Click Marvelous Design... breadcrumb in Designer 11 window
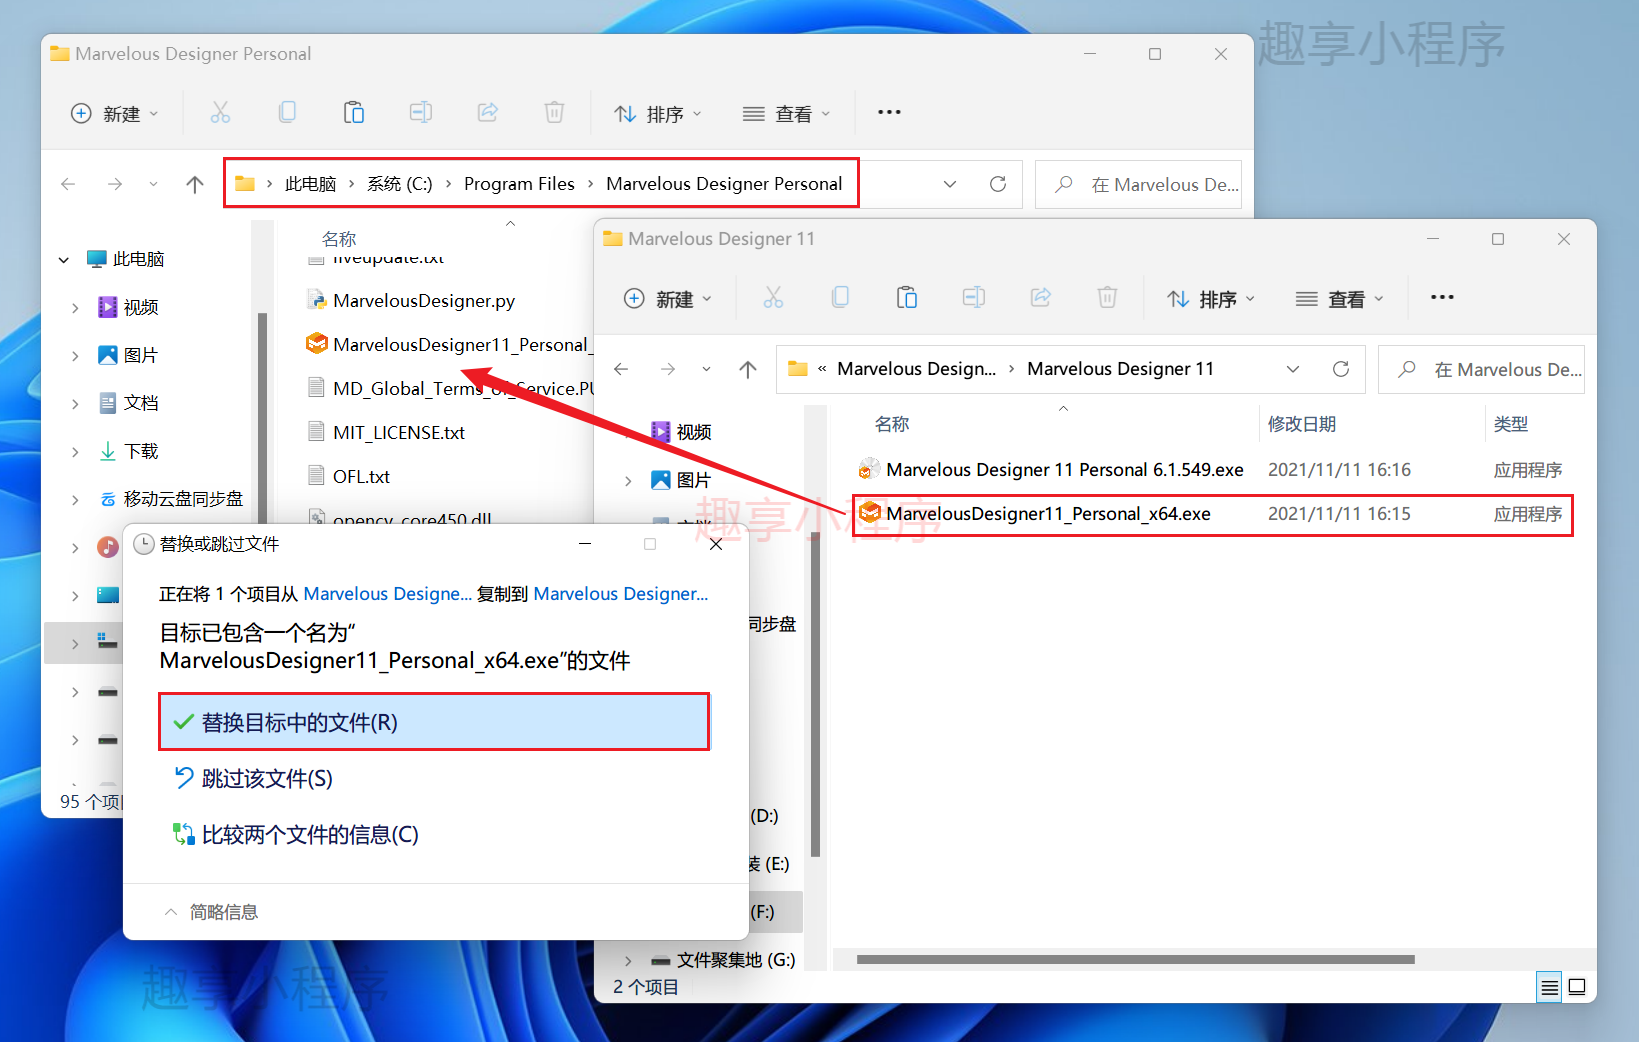1639x1042 pixels. pos(916,369)
